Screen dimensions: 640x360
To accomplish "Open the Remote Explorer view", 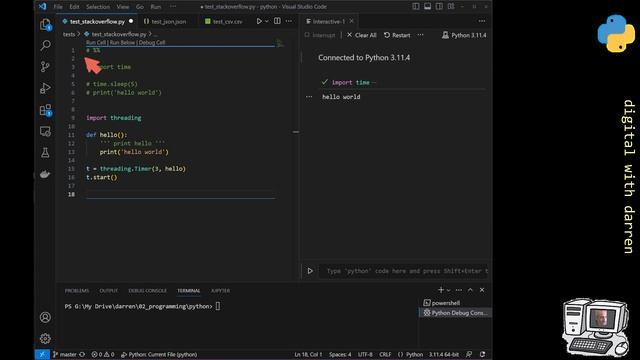I will tap(45, 131).
